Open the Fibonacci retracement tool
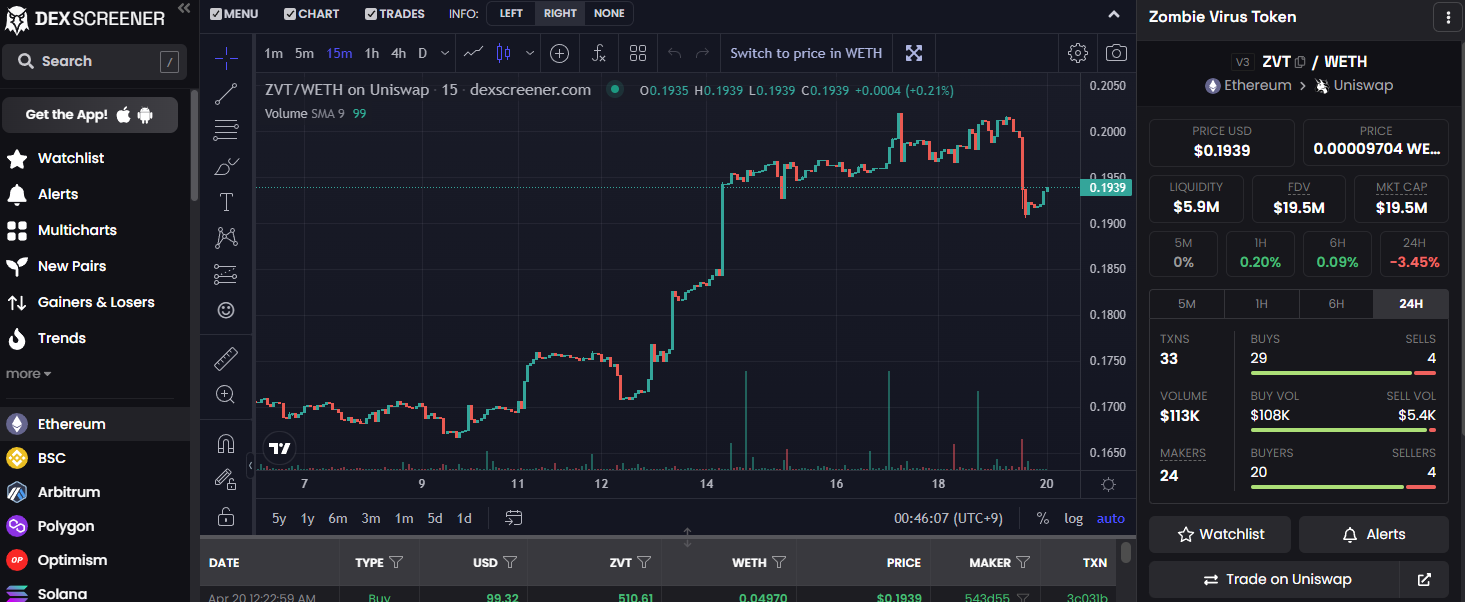Image resolution: width=1465 pixels, height=602 pixels. click(226, 130)
